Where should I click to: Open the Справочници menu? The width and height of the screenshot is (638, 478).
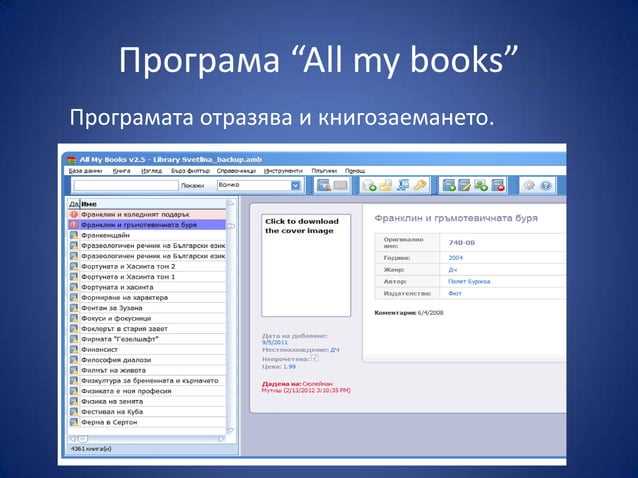point(236,171)
